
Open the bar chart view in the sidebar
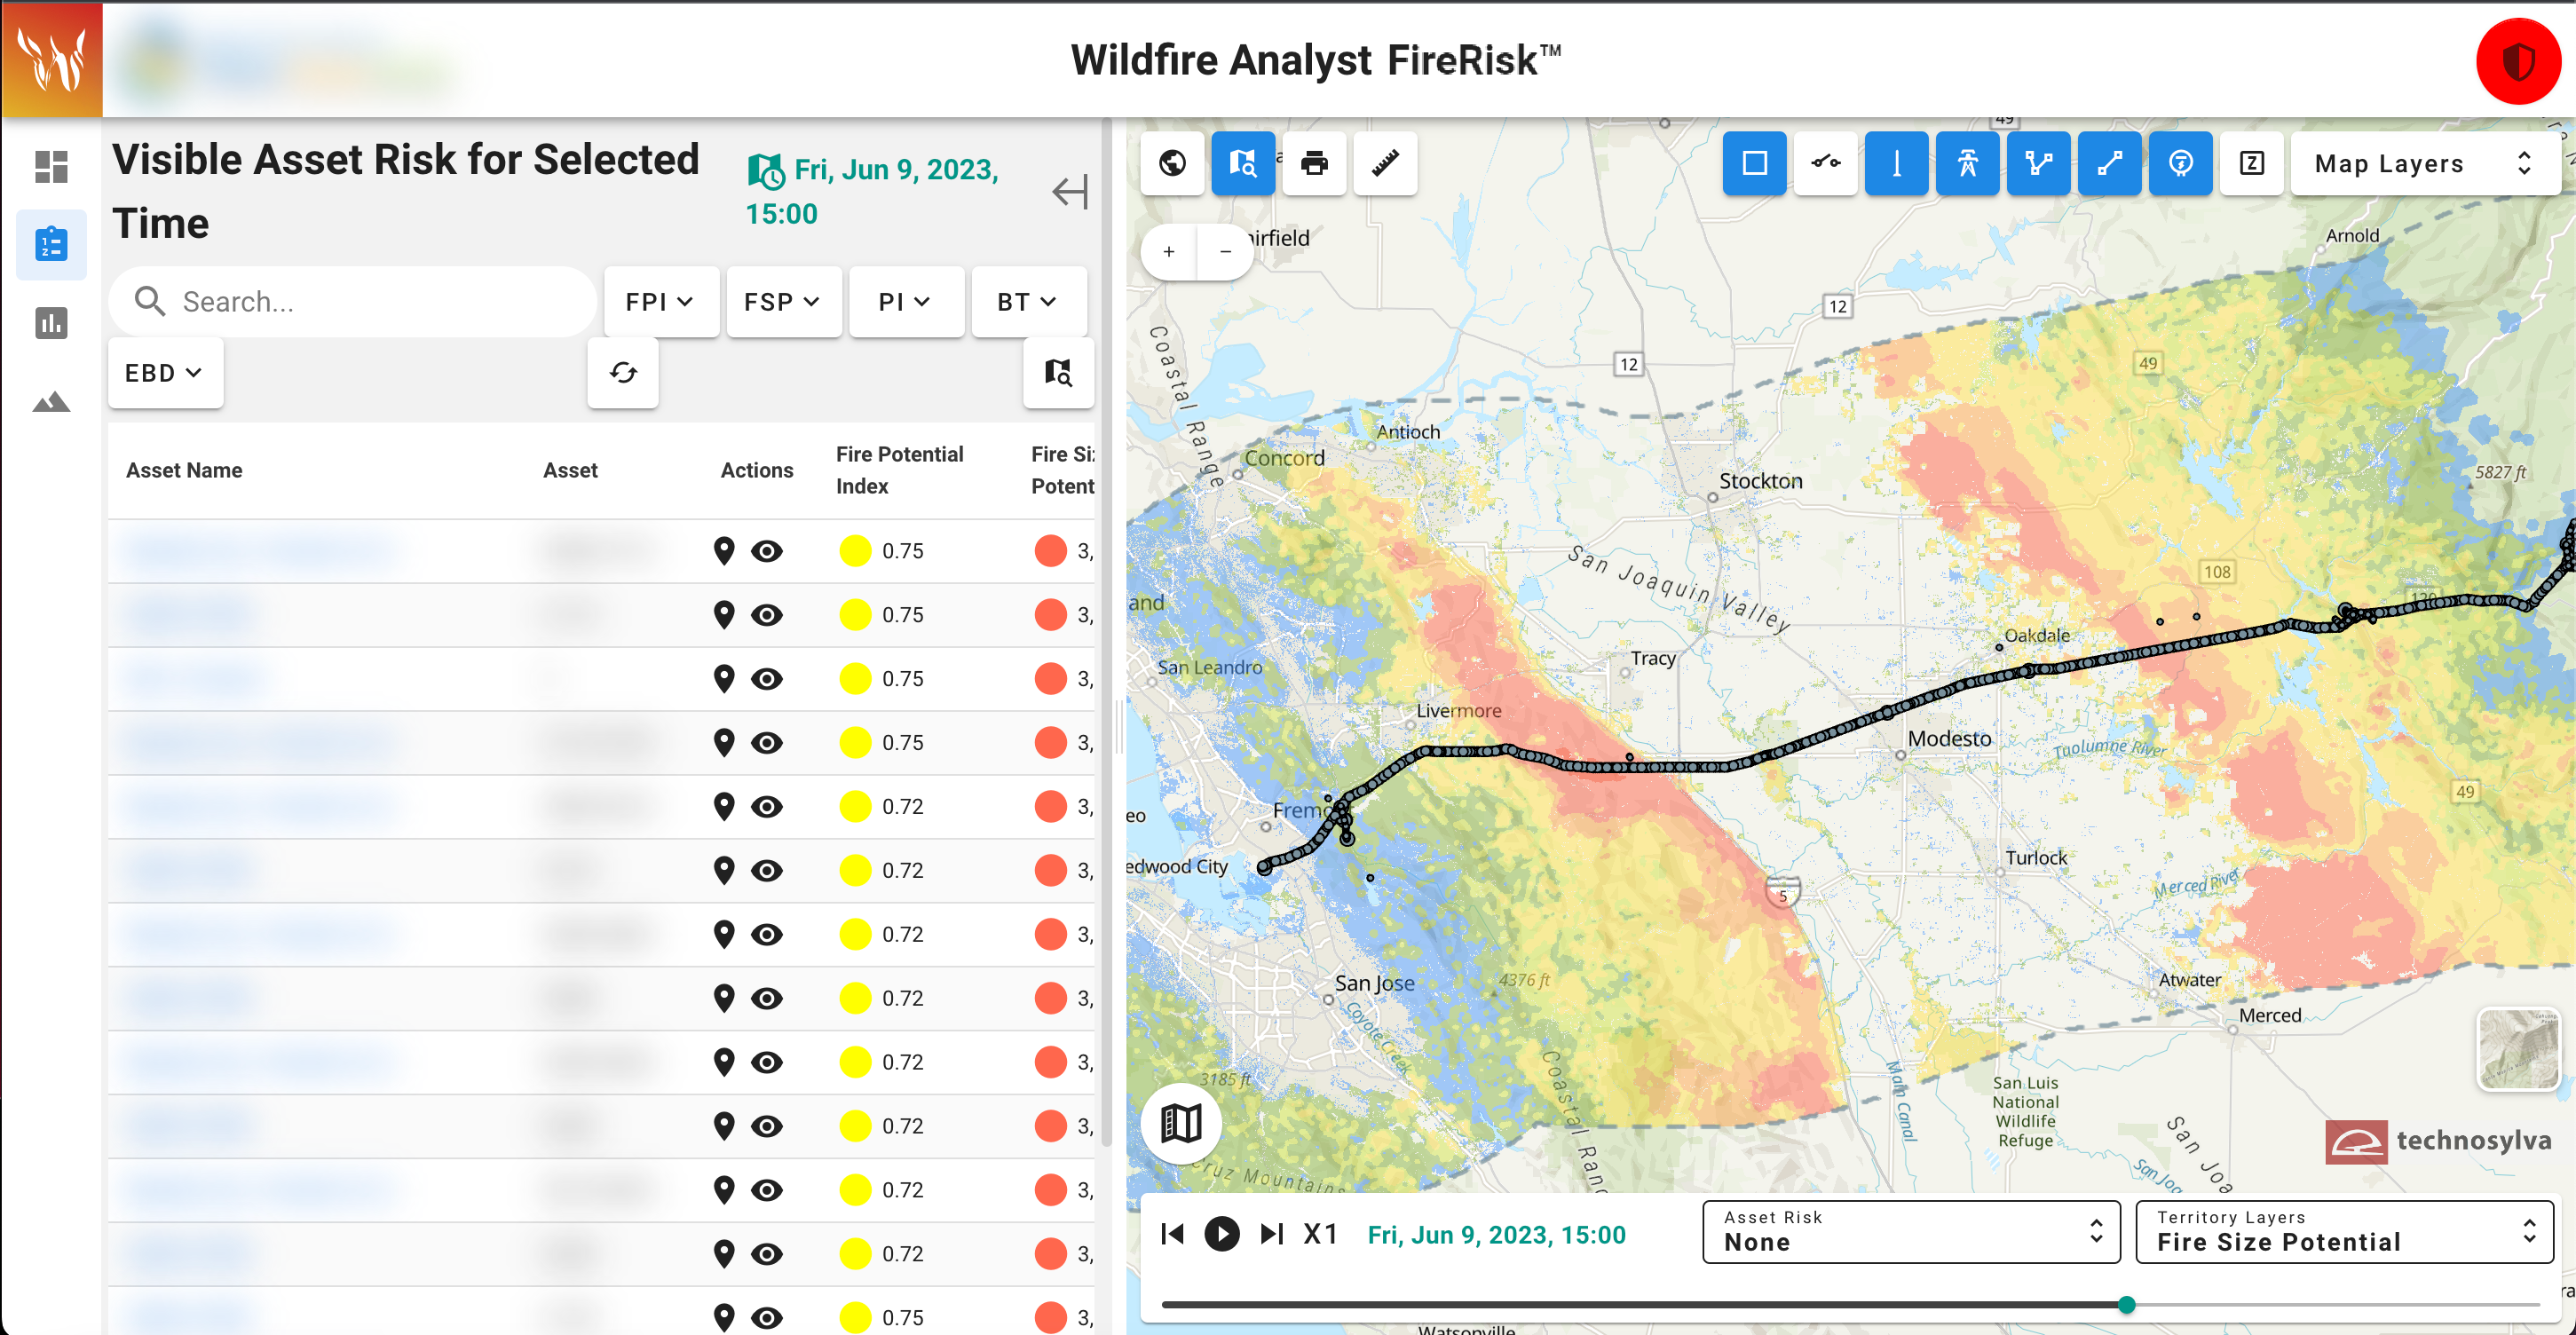(51, 323)
